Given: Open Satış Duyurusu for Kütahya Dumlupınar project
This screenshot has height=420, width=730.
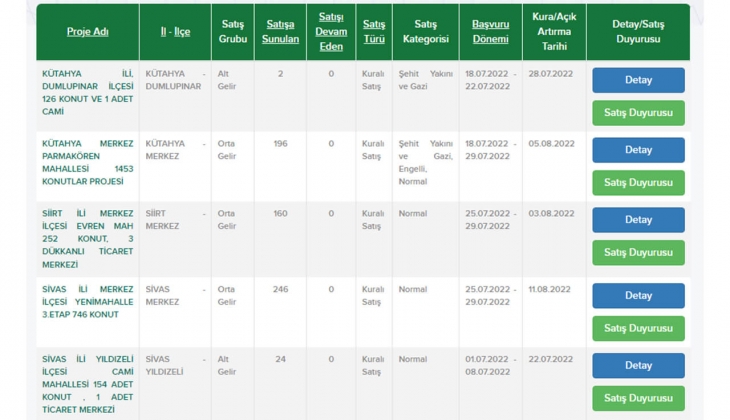Looking at the screenshot, I should pos(638,113).
